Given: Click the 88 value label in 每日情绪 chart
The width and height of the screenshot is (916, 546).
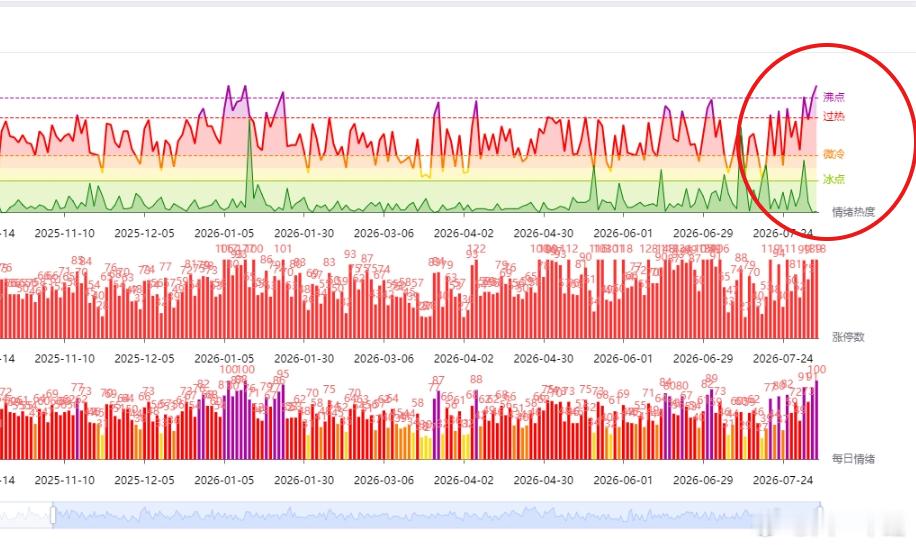Looking at the screenshot, I should point(476,380).
